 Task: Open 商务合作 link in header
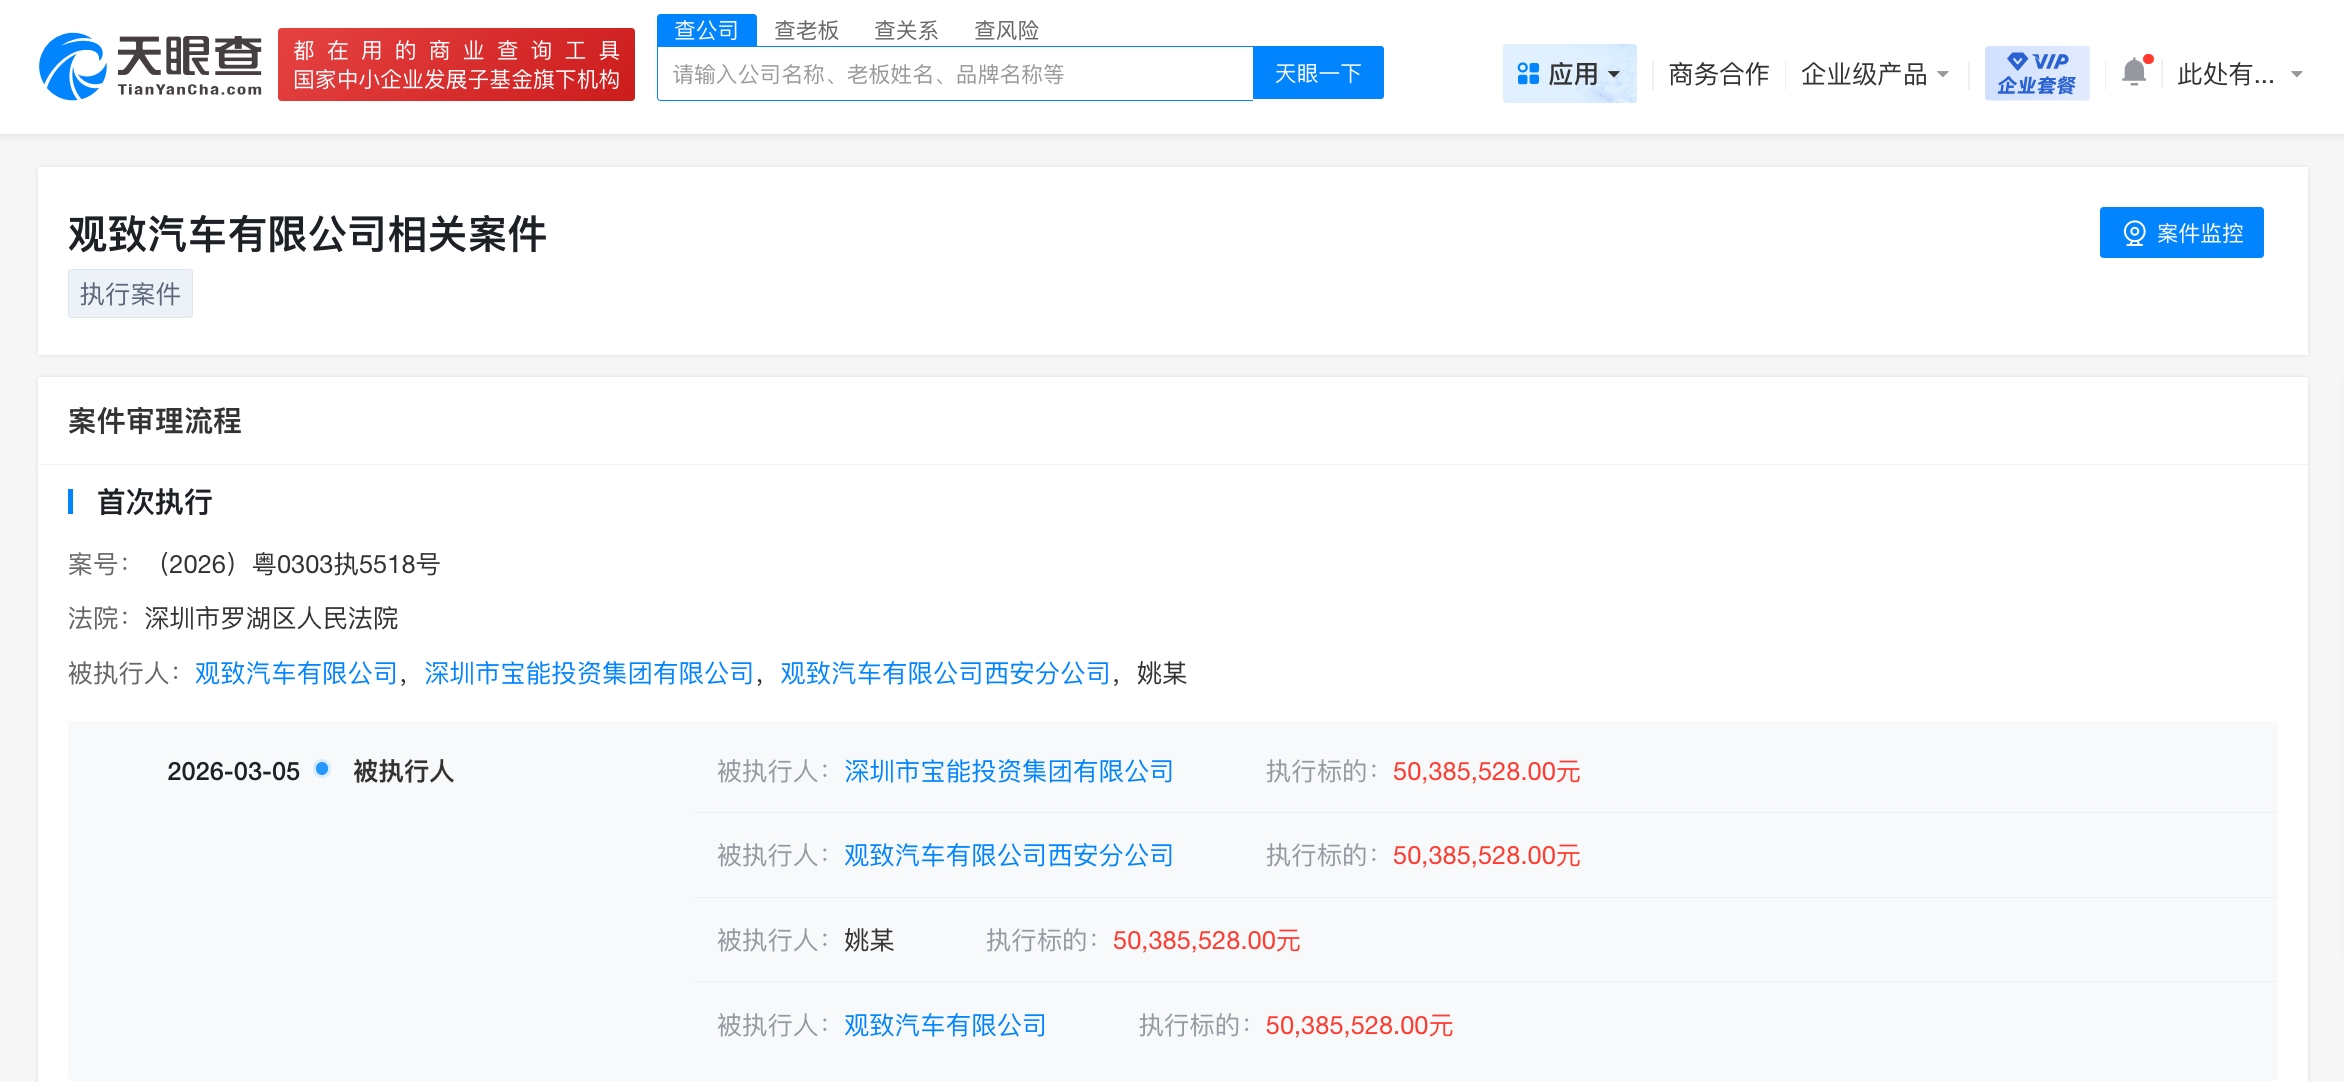[1718, 74]
